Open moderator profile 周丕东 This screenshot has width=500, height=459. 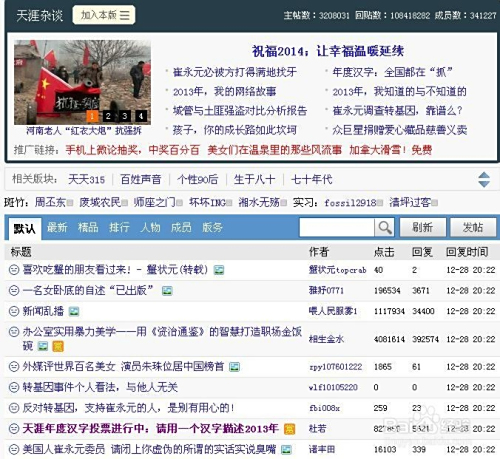click(50, 202)
